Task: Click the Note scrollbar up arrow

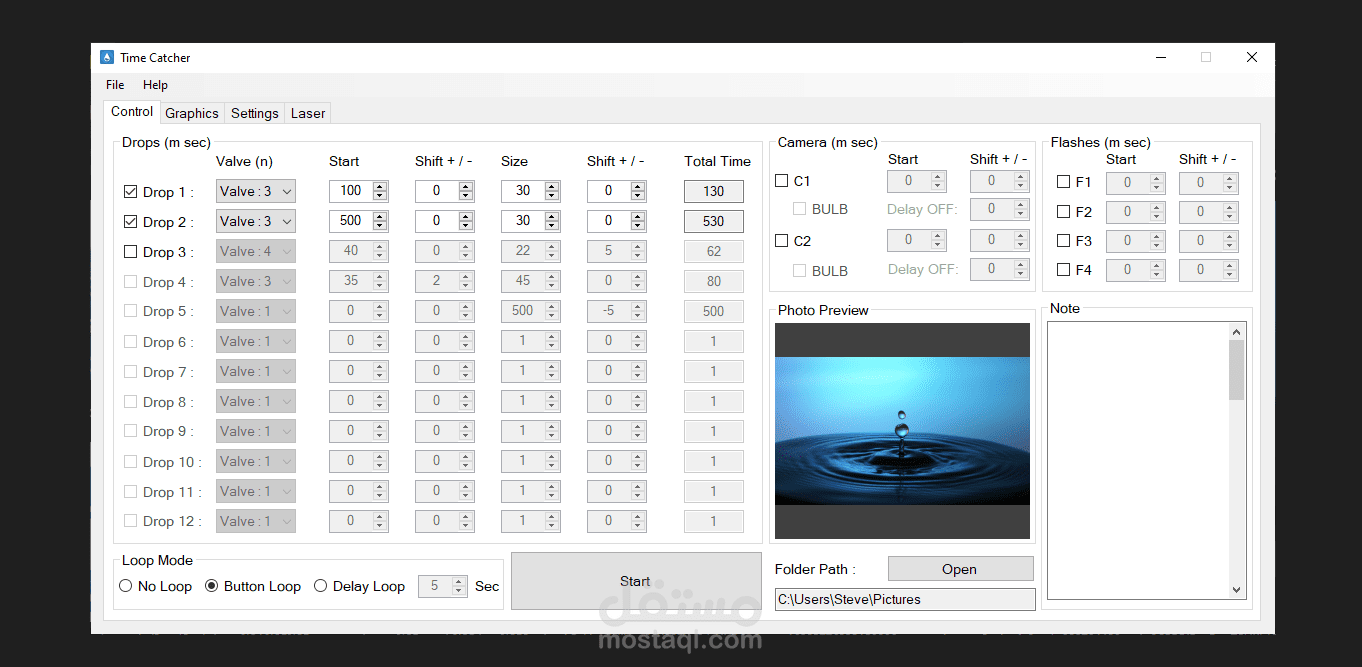Action: (x=1237, y=332)
